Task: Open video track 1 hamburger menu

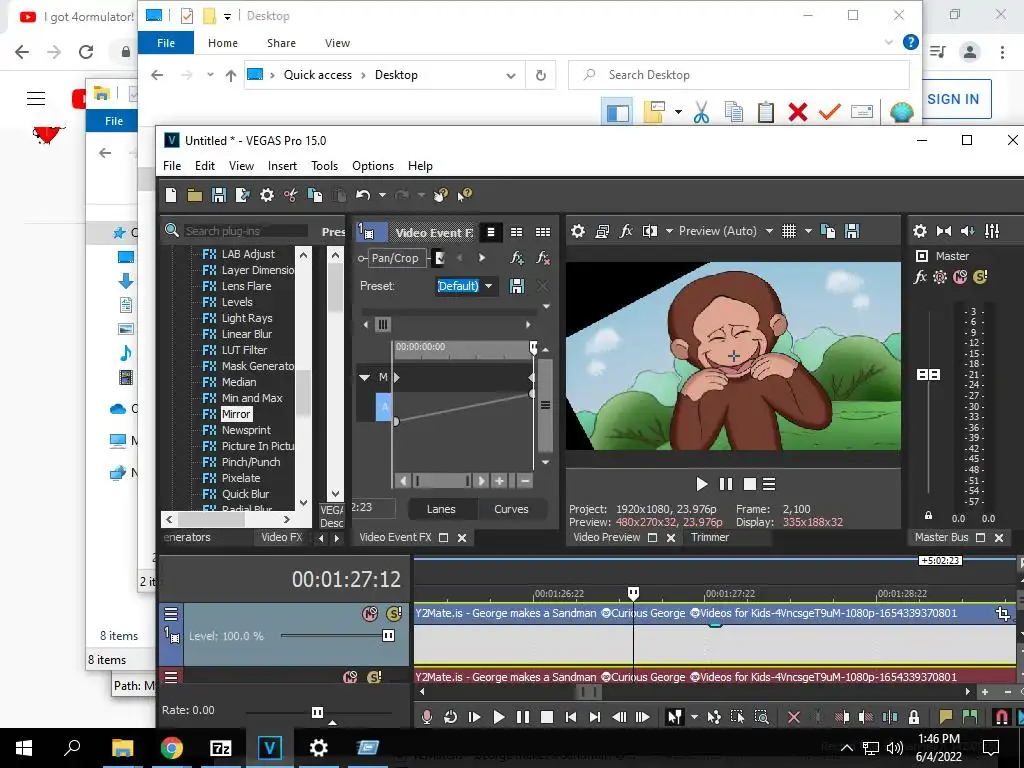Action: coord(171,614)
